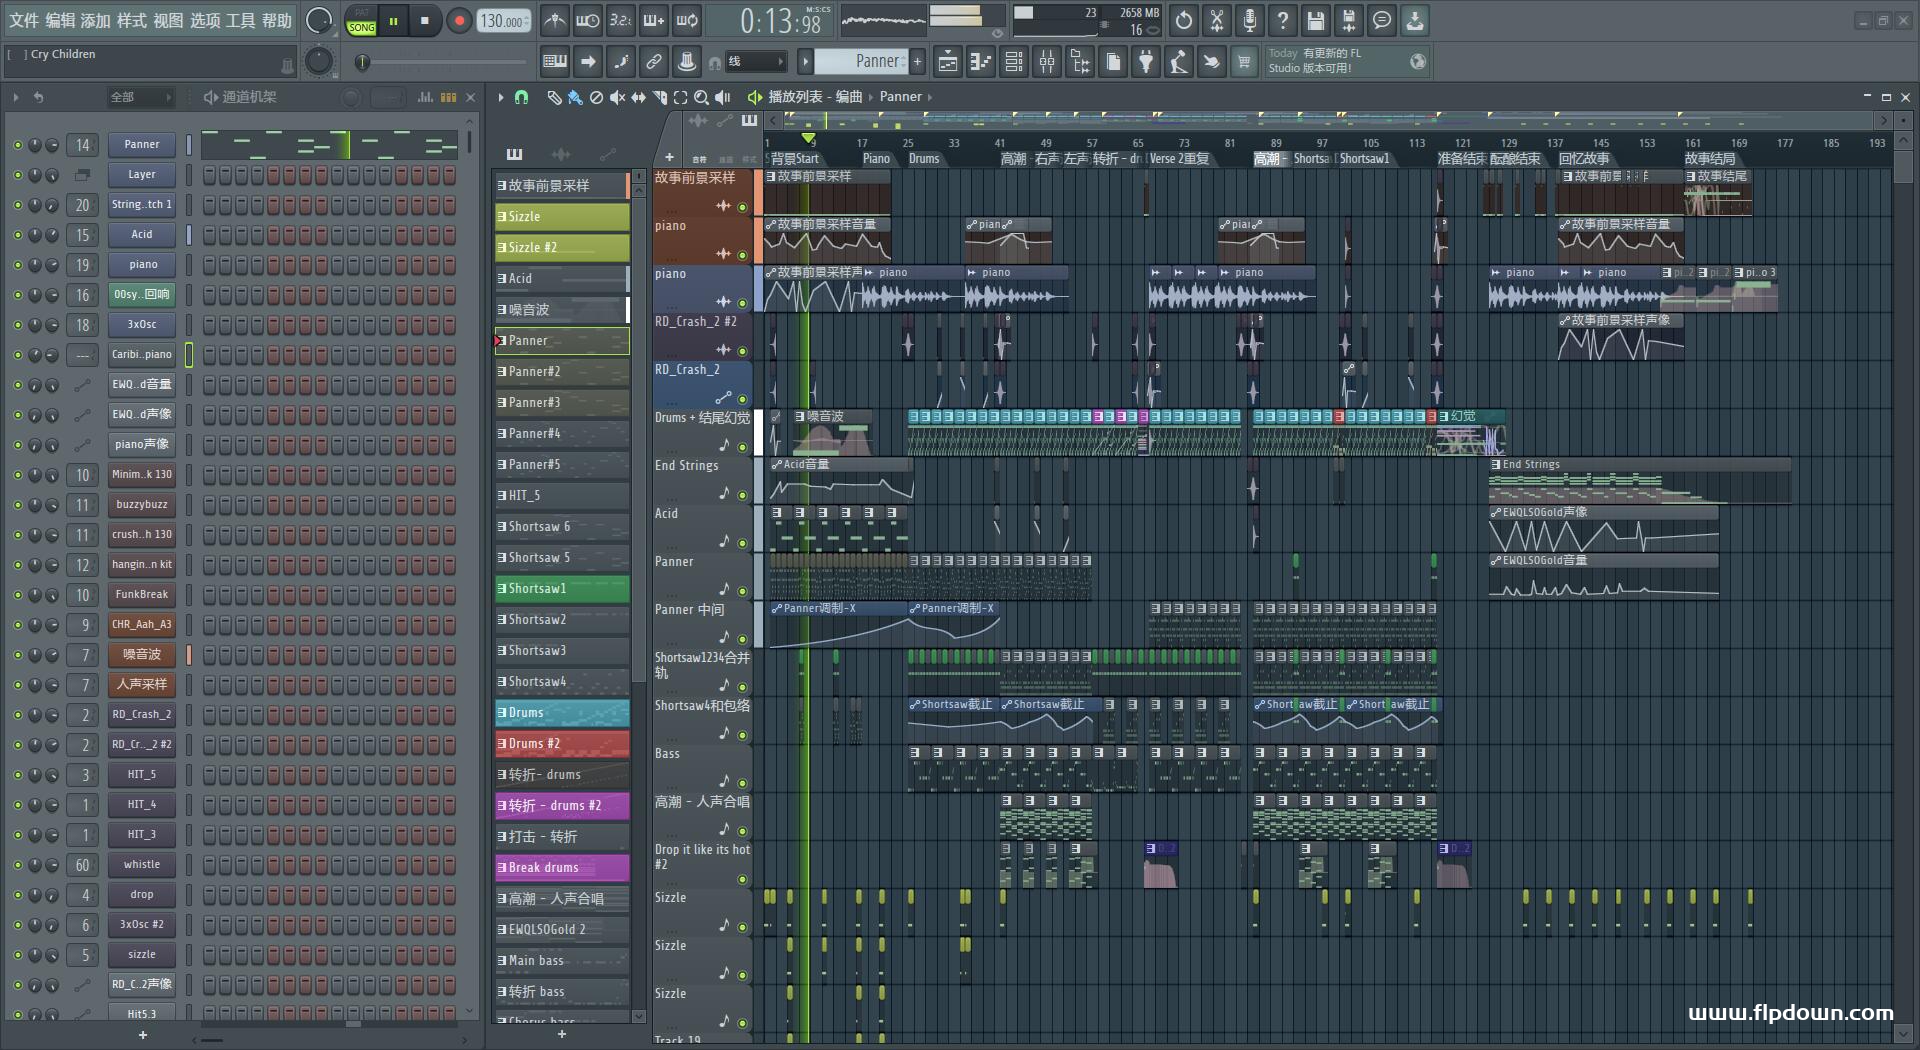This screenshot has width=1920, height=1050.
Task: Enable typing keyboard to piano
Action: tap(555, 62)
